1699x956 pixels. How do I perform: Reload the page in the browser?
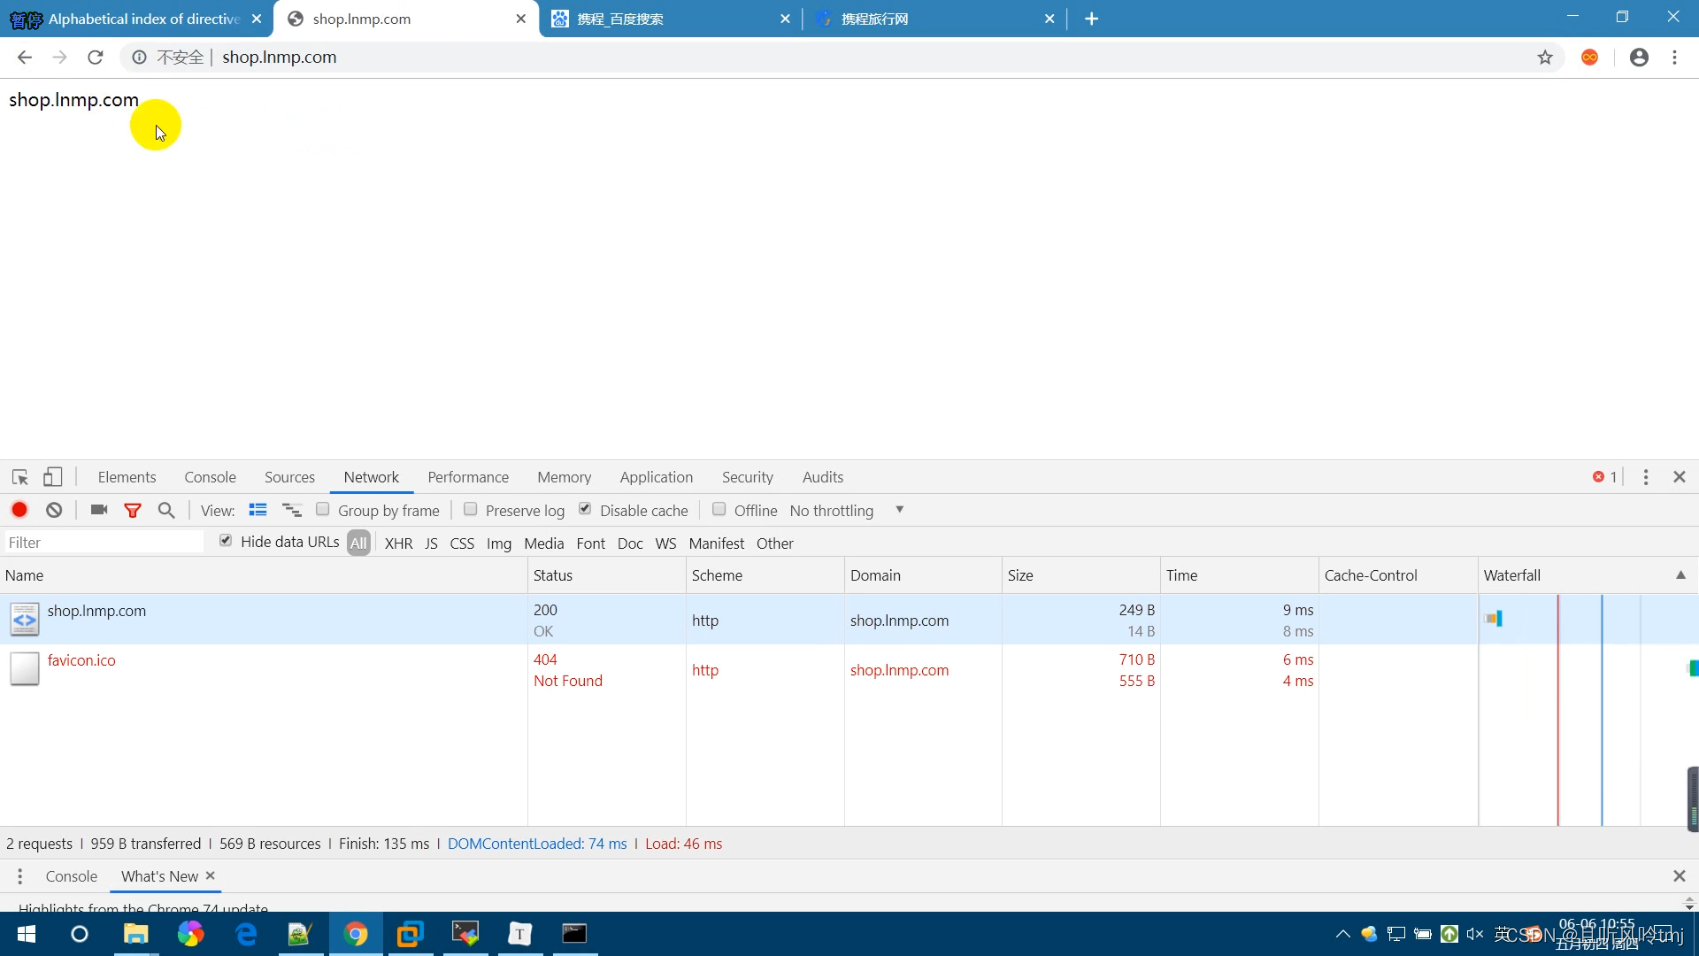[x=95, y=57]
